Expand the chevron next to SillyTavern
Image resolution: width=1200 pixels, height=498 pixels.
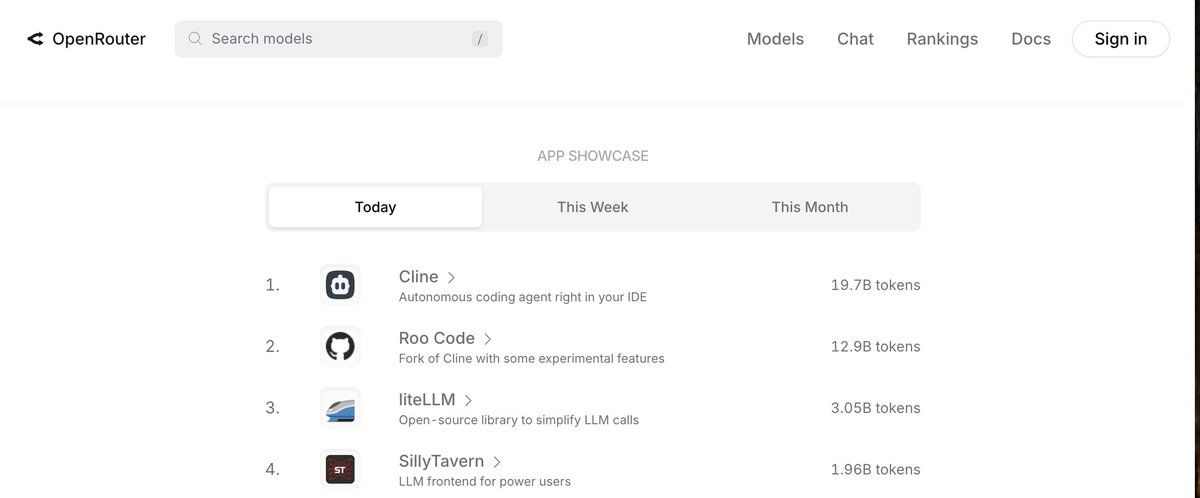coord(497,462)
